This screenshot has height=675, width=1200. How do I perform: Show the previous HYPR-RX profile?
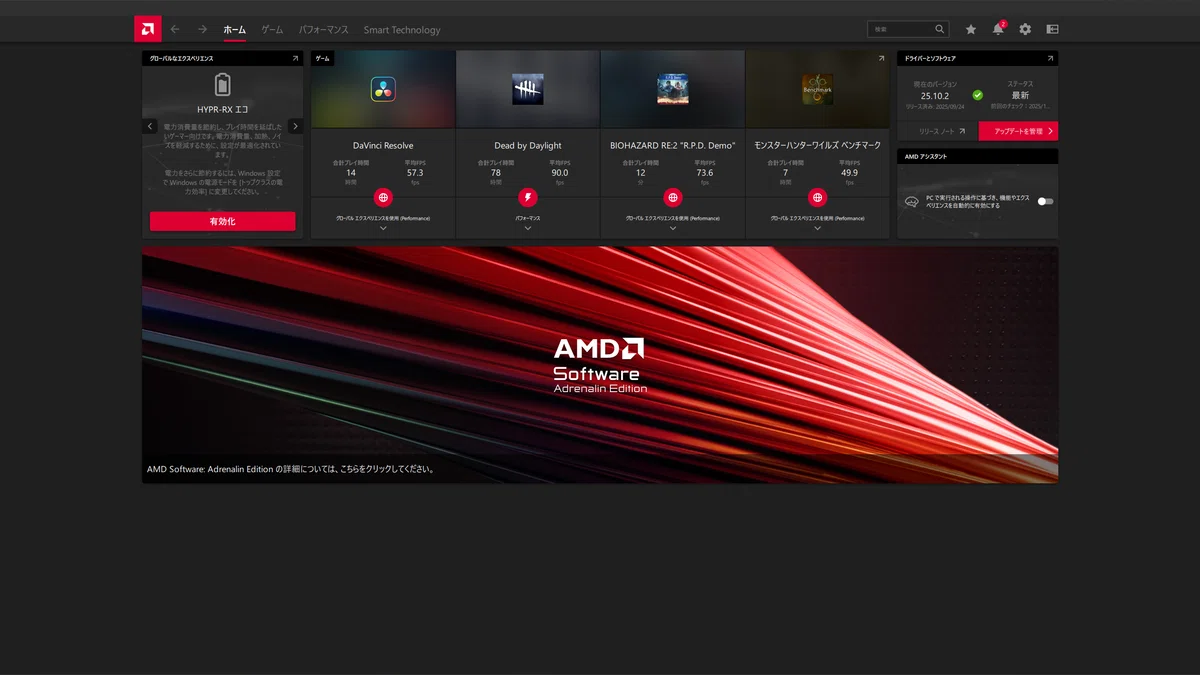(x=150, y=126)
